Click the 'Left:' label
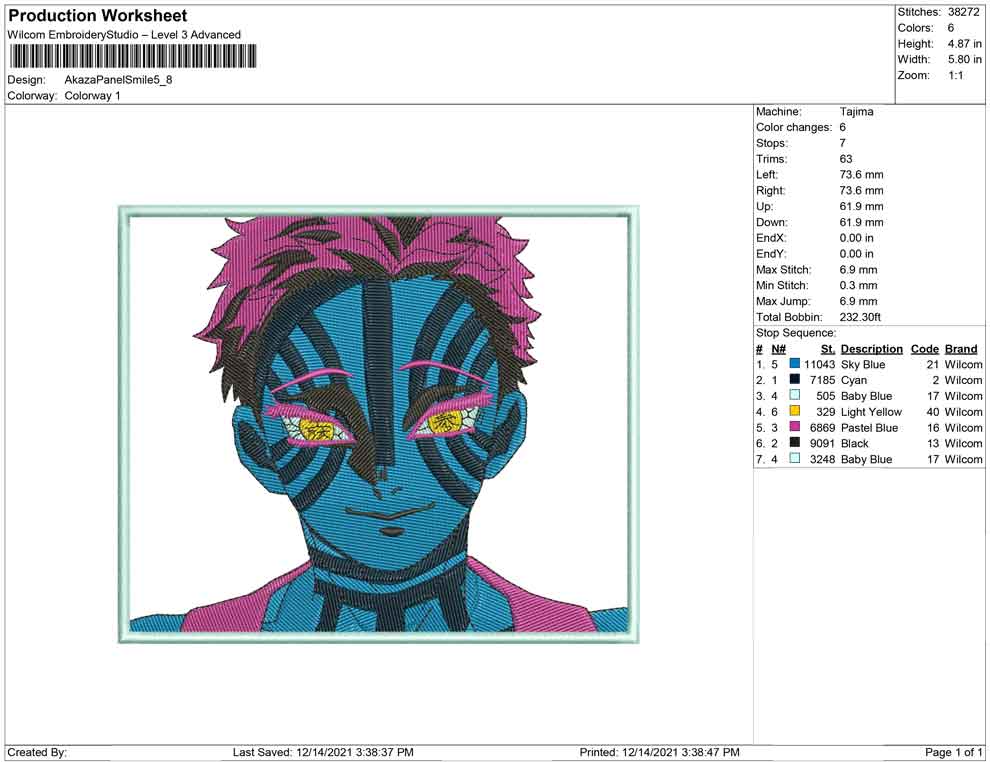Screen dimensions: 990x762 (767, 175)
